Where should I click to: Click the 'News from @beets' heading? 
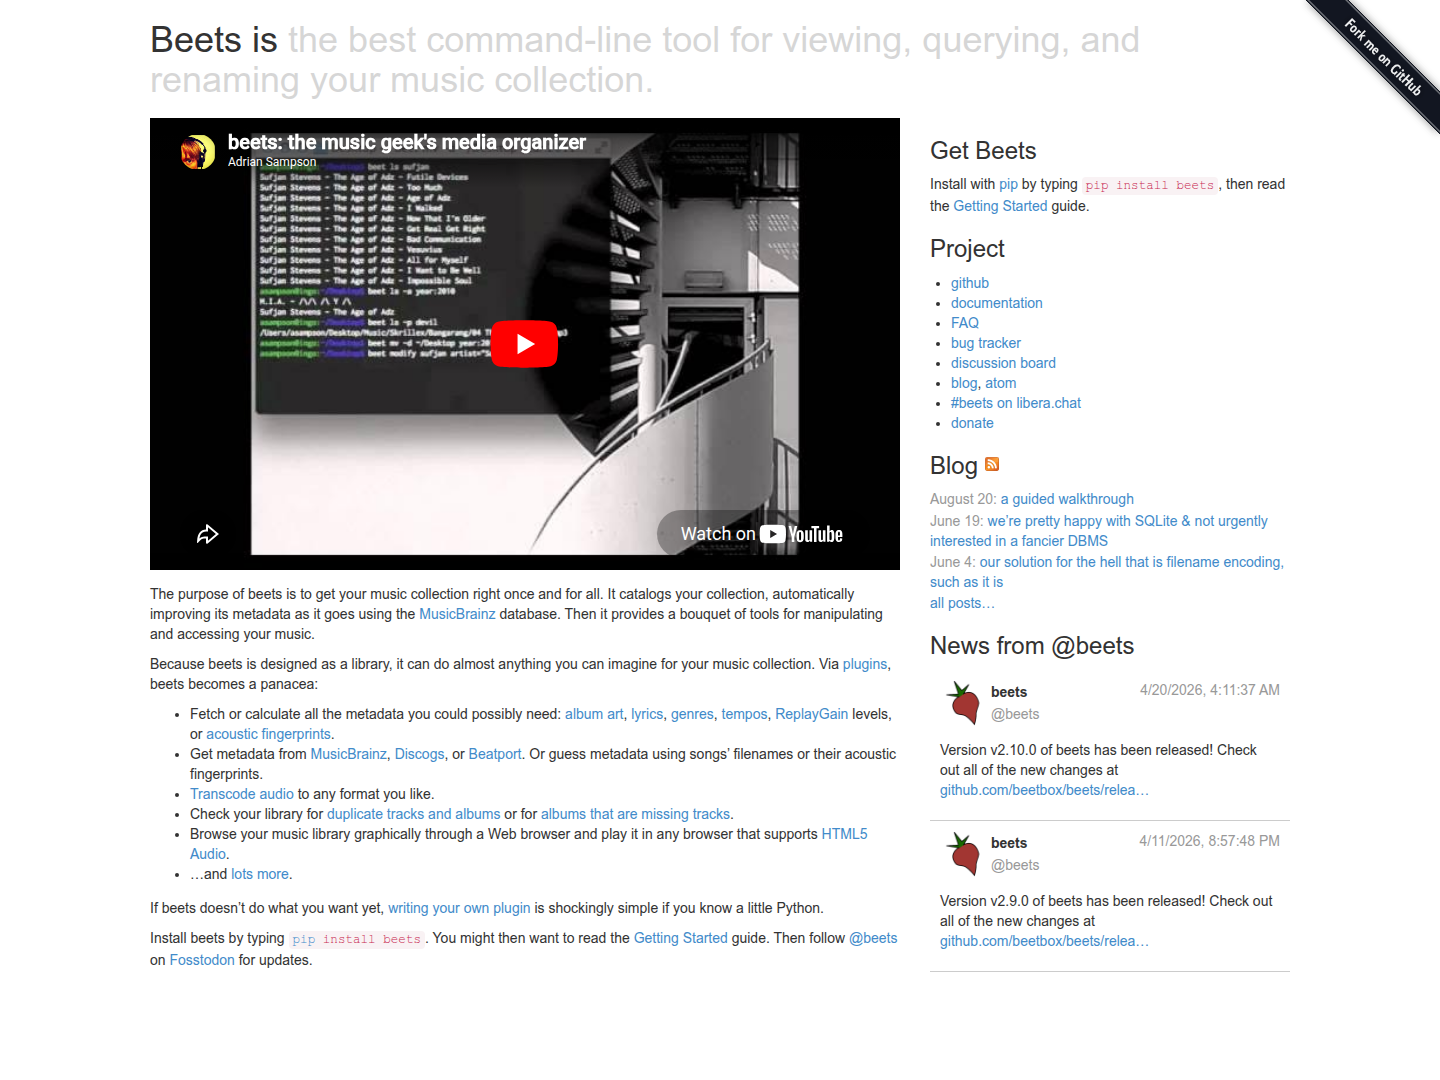pyautogui.click(x=1032, y=646)
